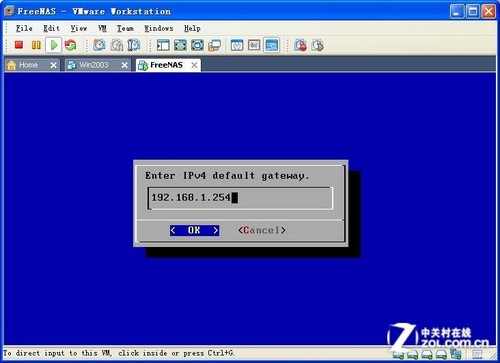500x363 pixels.
Task: Open the File menu
Action: coord(24,28)
